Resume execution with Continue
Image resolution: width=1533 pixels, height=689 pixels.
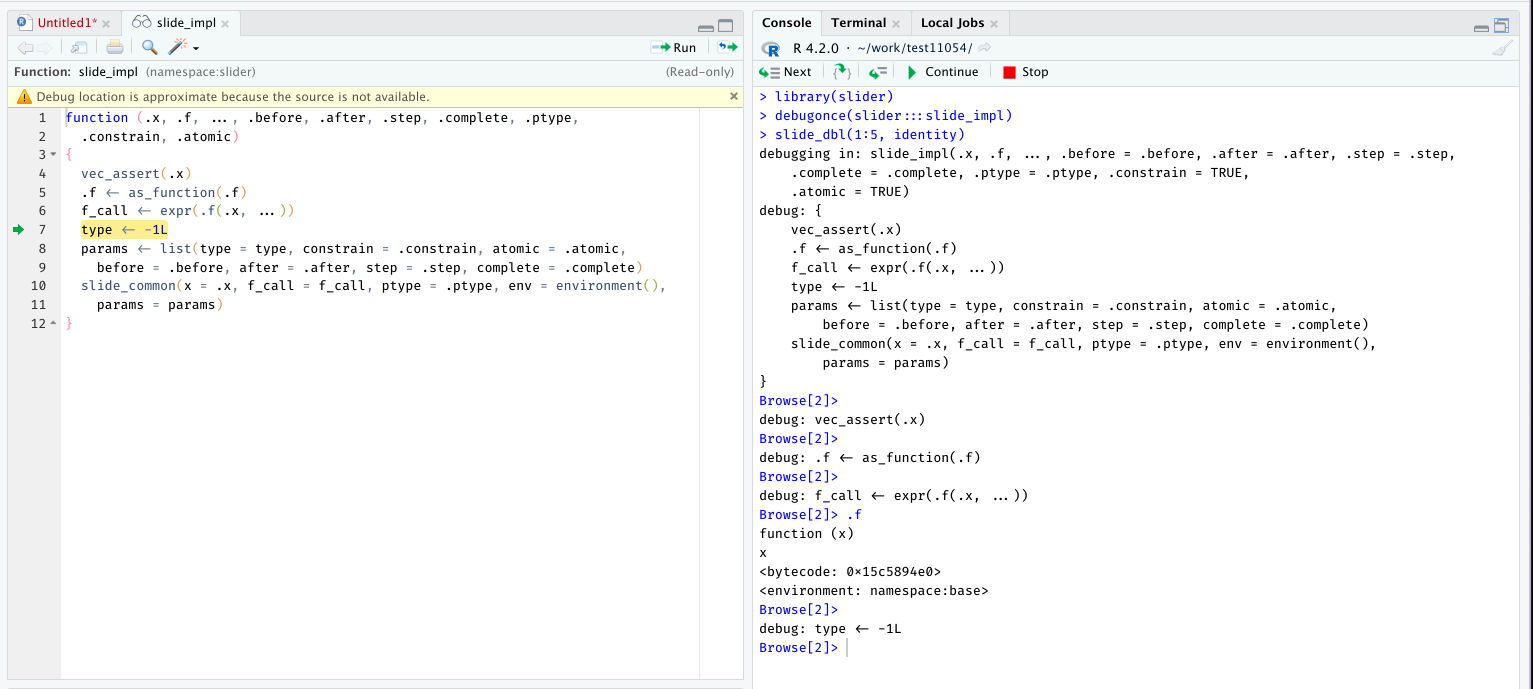(x=943, y=71)
